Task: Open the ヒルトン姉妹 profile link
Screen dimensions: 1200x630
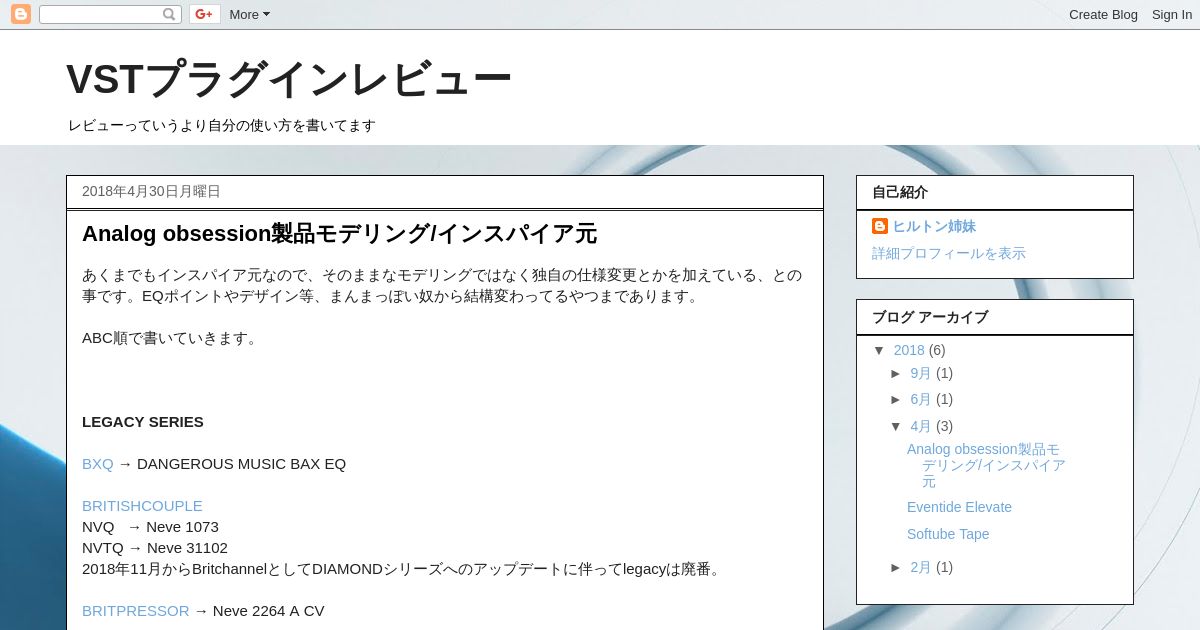Action: [x=934, y=227]
